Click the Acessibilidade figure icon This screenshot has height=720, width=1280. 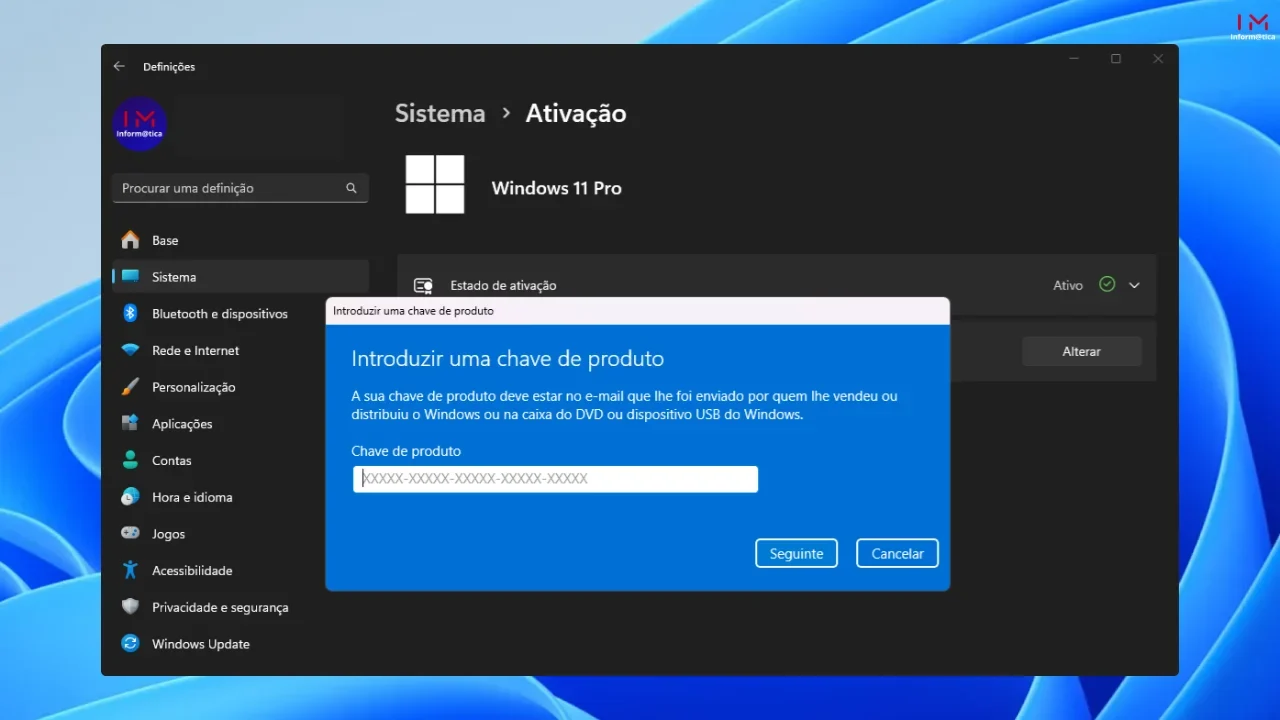130,570
